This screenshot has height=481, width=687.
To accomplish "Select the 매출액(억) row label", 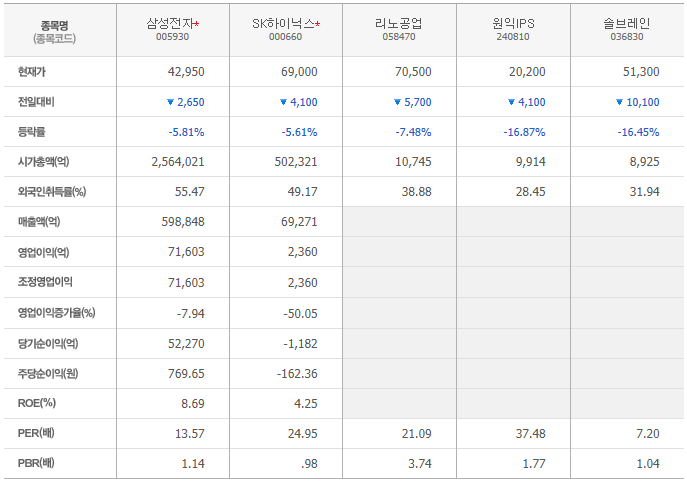I will (39, 222).
